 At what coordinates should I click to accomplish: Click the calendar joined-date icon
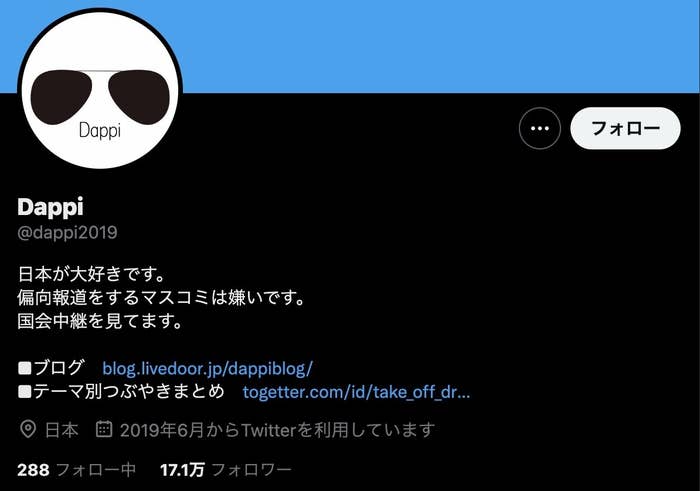pos(104,429)
